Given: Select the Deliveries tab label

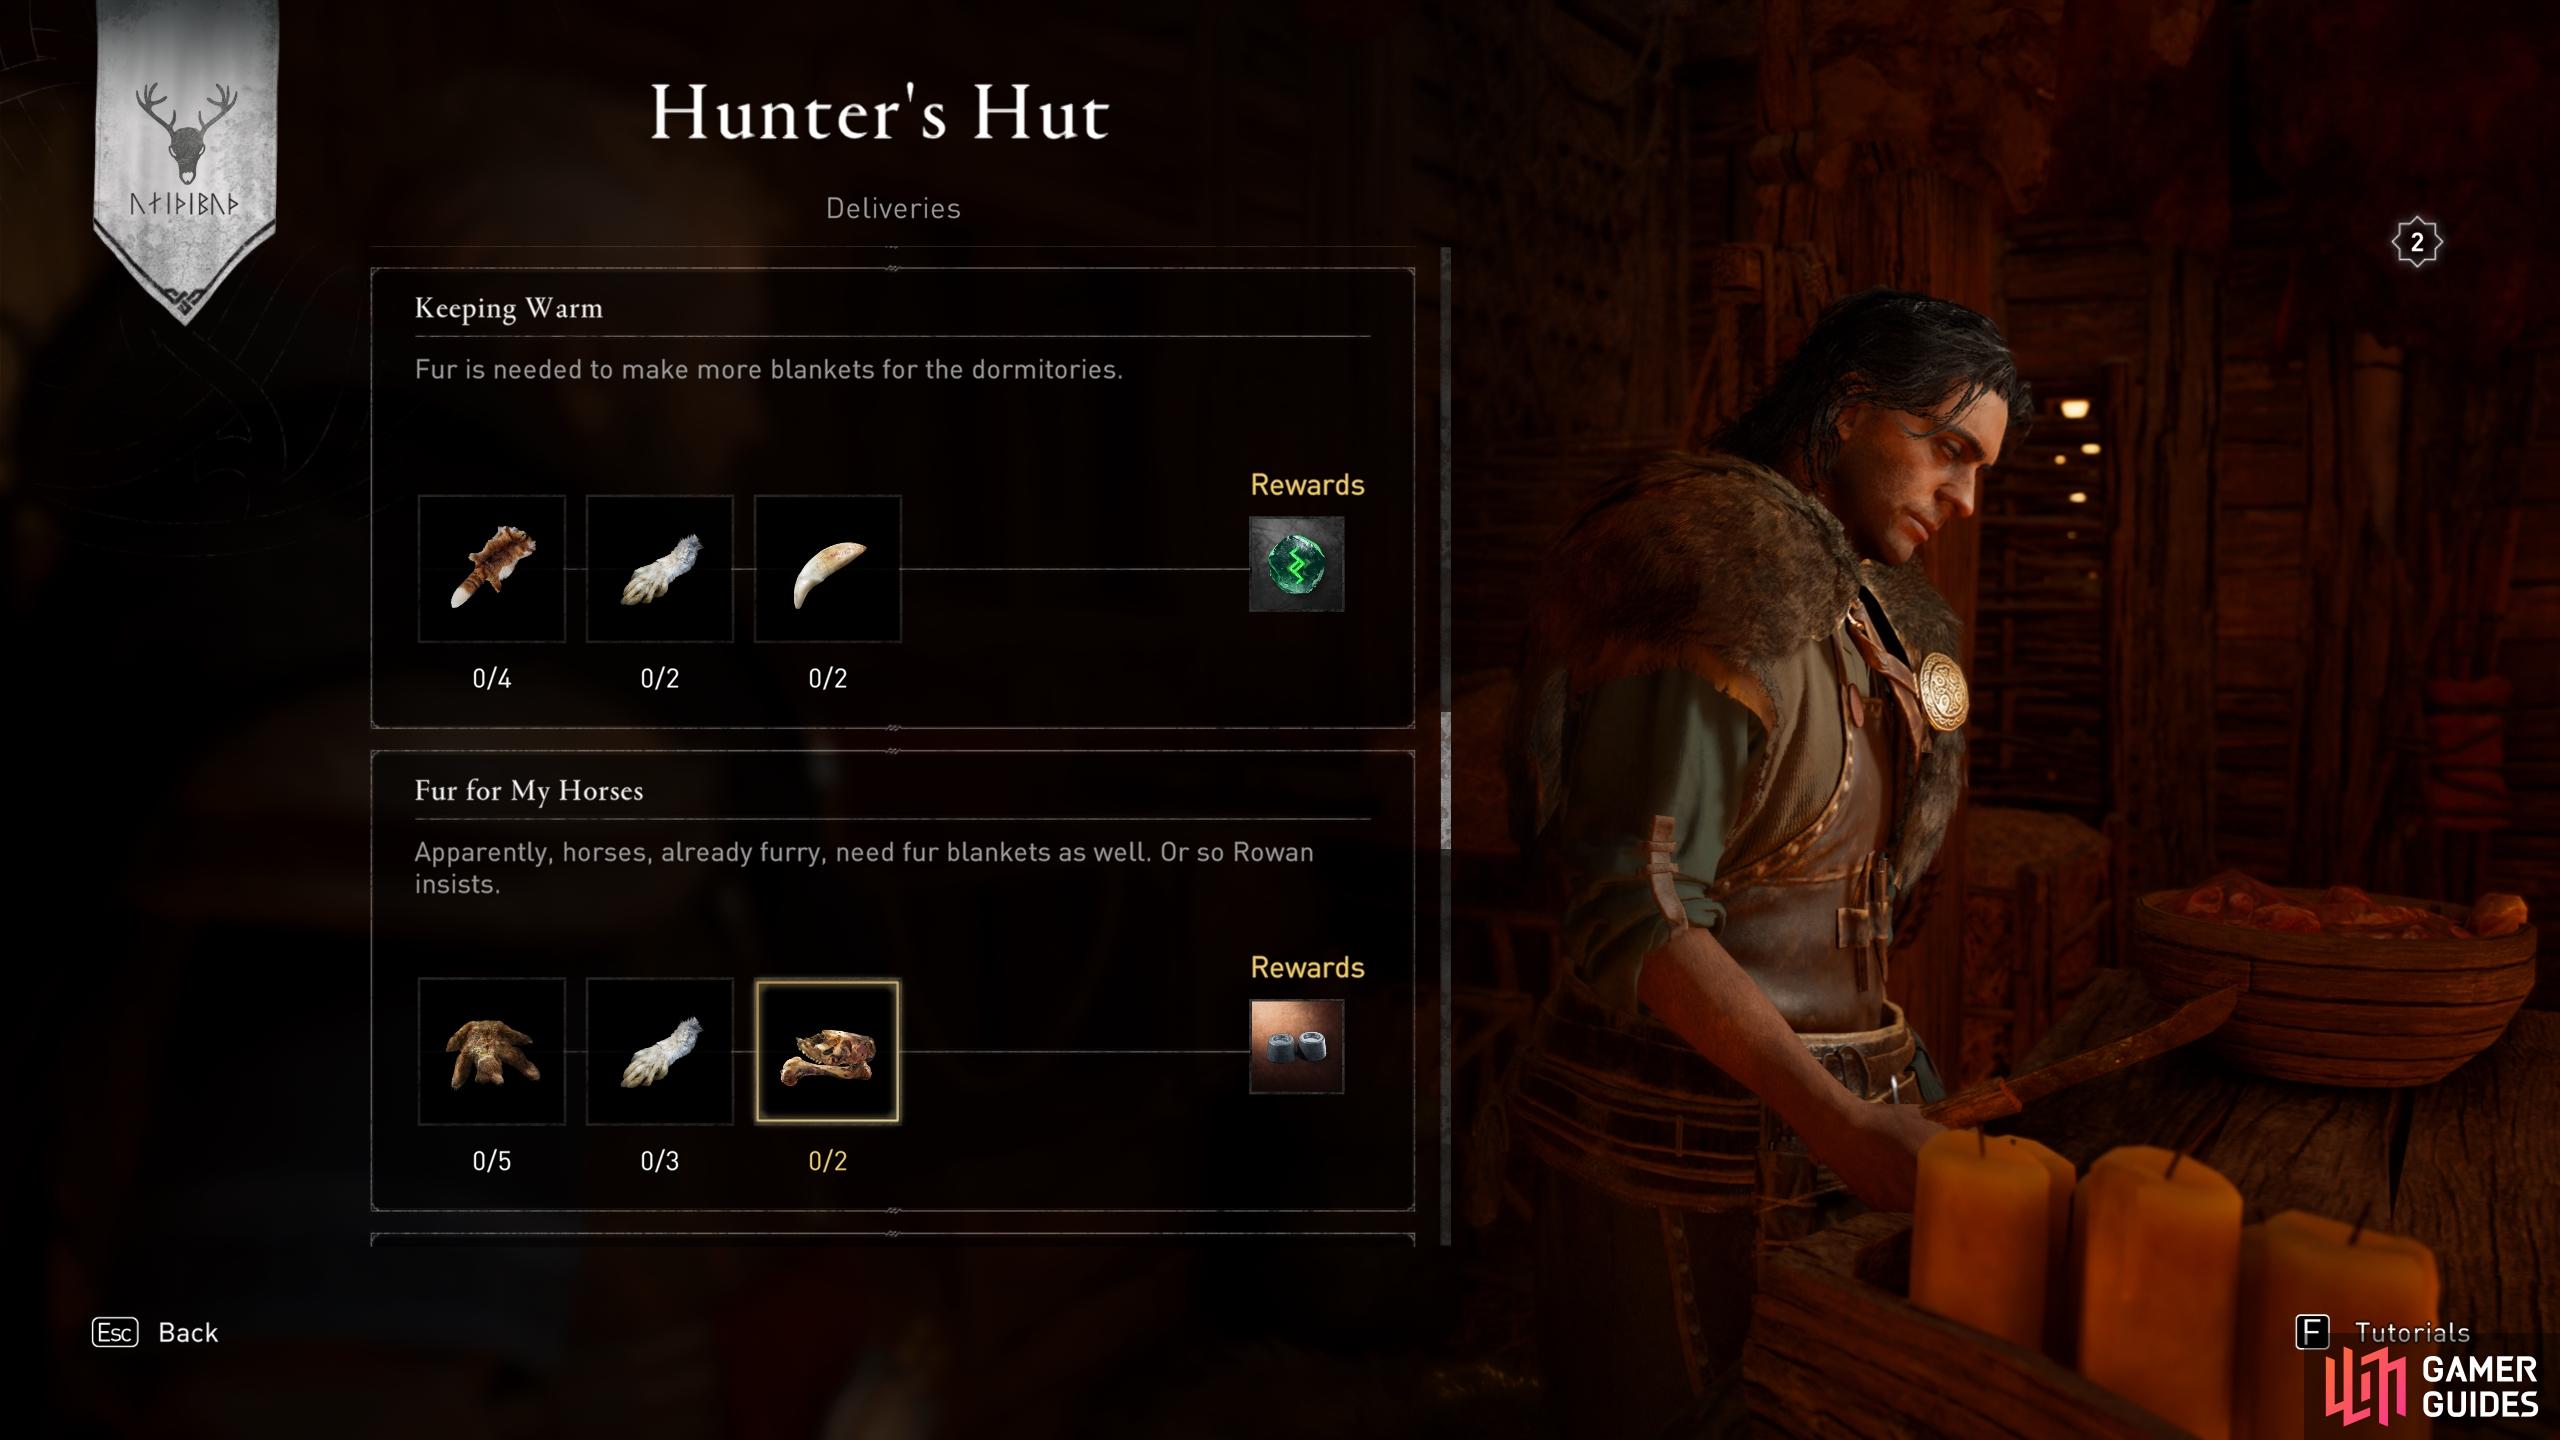Looking at the screenshot, I should tap(893, 208).
